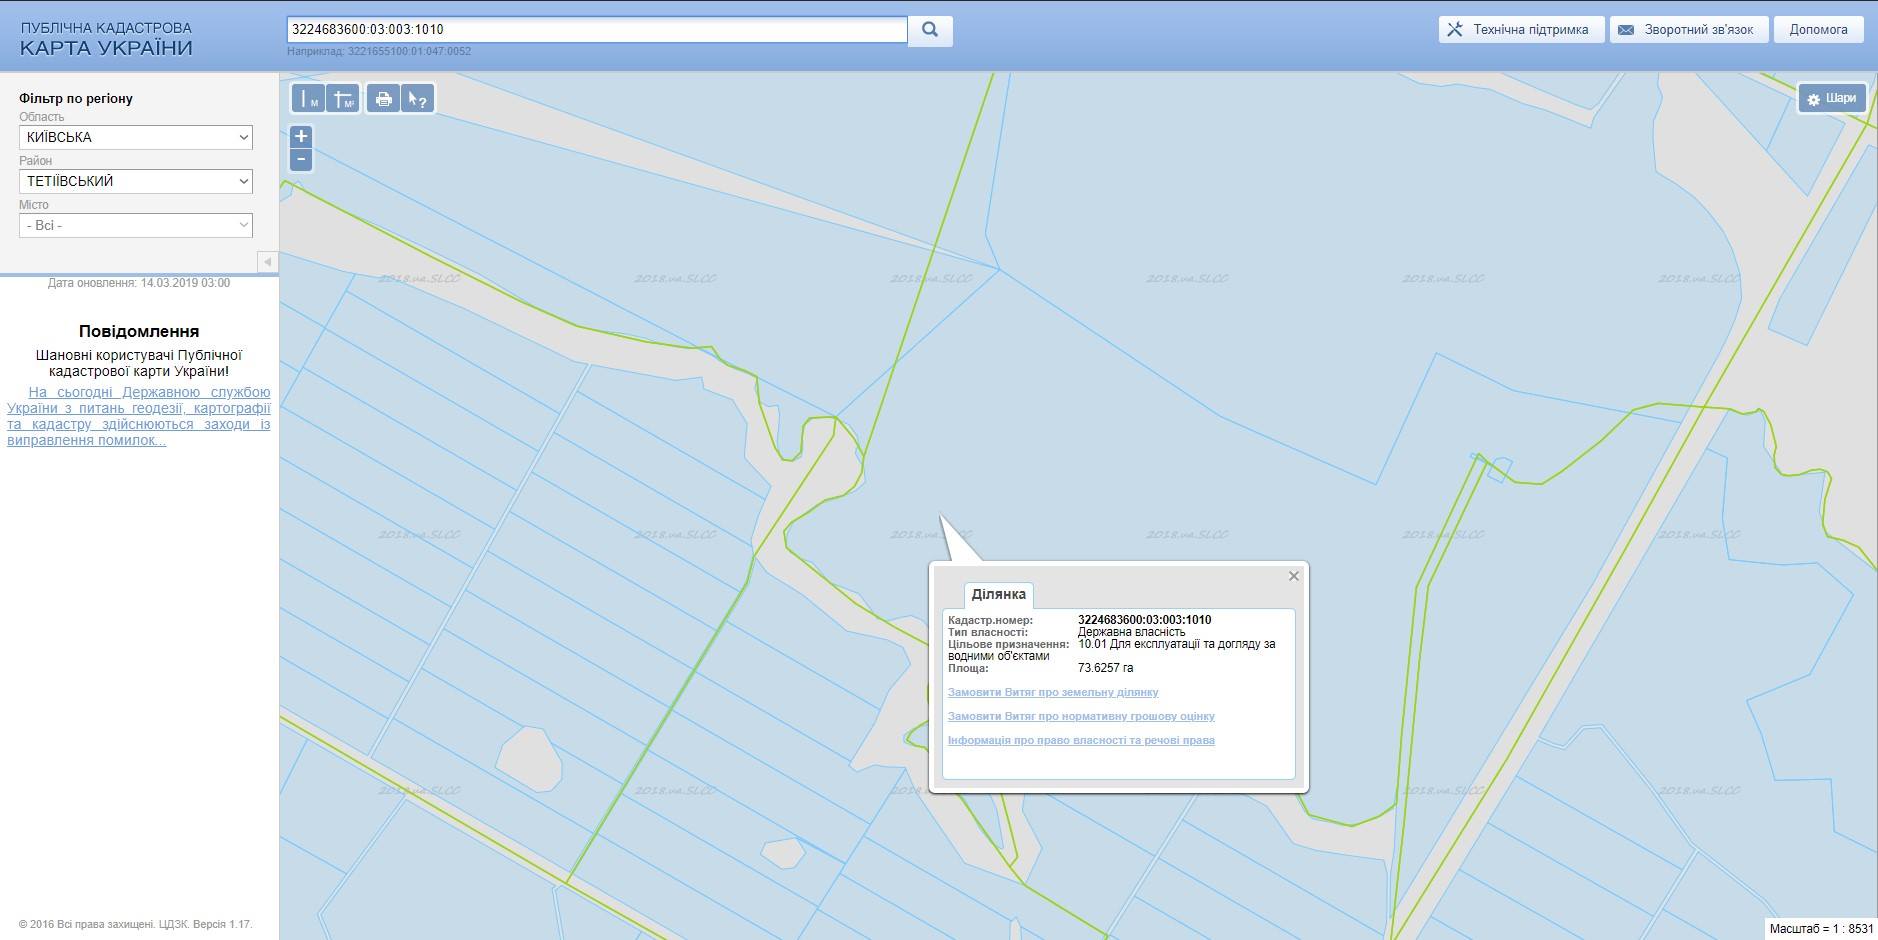Expand the Місто dropdown
This screenshot has height=940, width=1878.
136,225
